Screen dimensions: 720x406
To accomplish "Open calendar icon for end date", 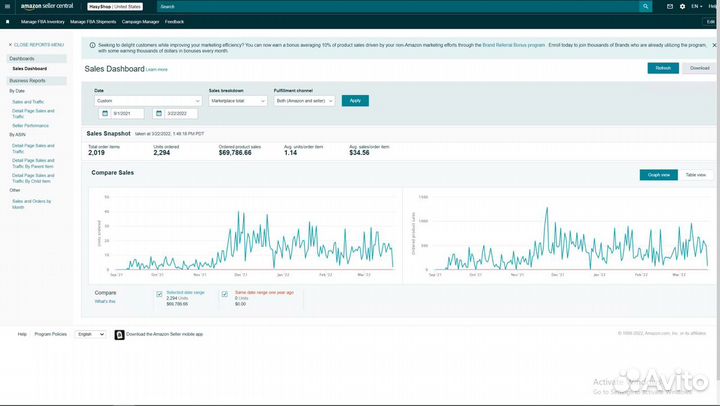I will 157,113.
